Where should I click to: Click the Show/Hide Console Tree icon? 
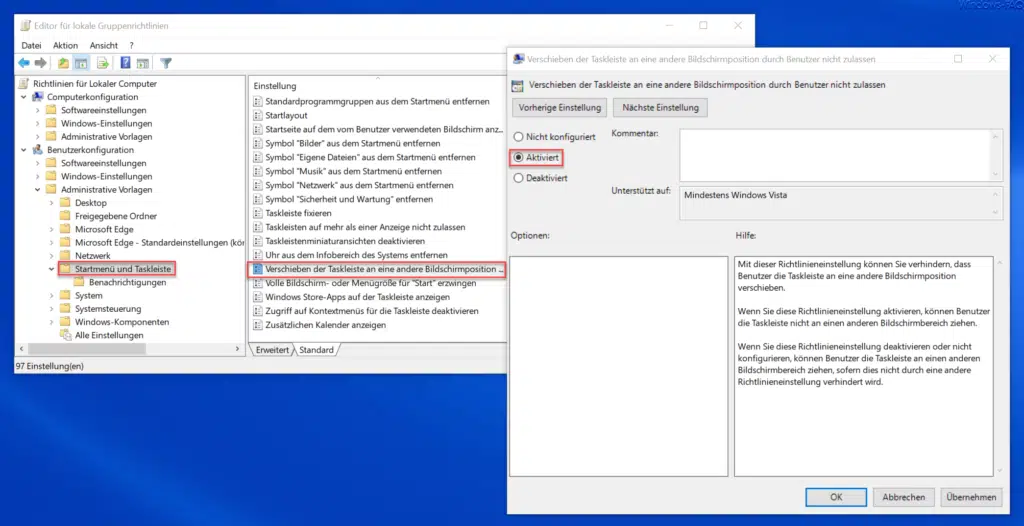click(81, 62)
